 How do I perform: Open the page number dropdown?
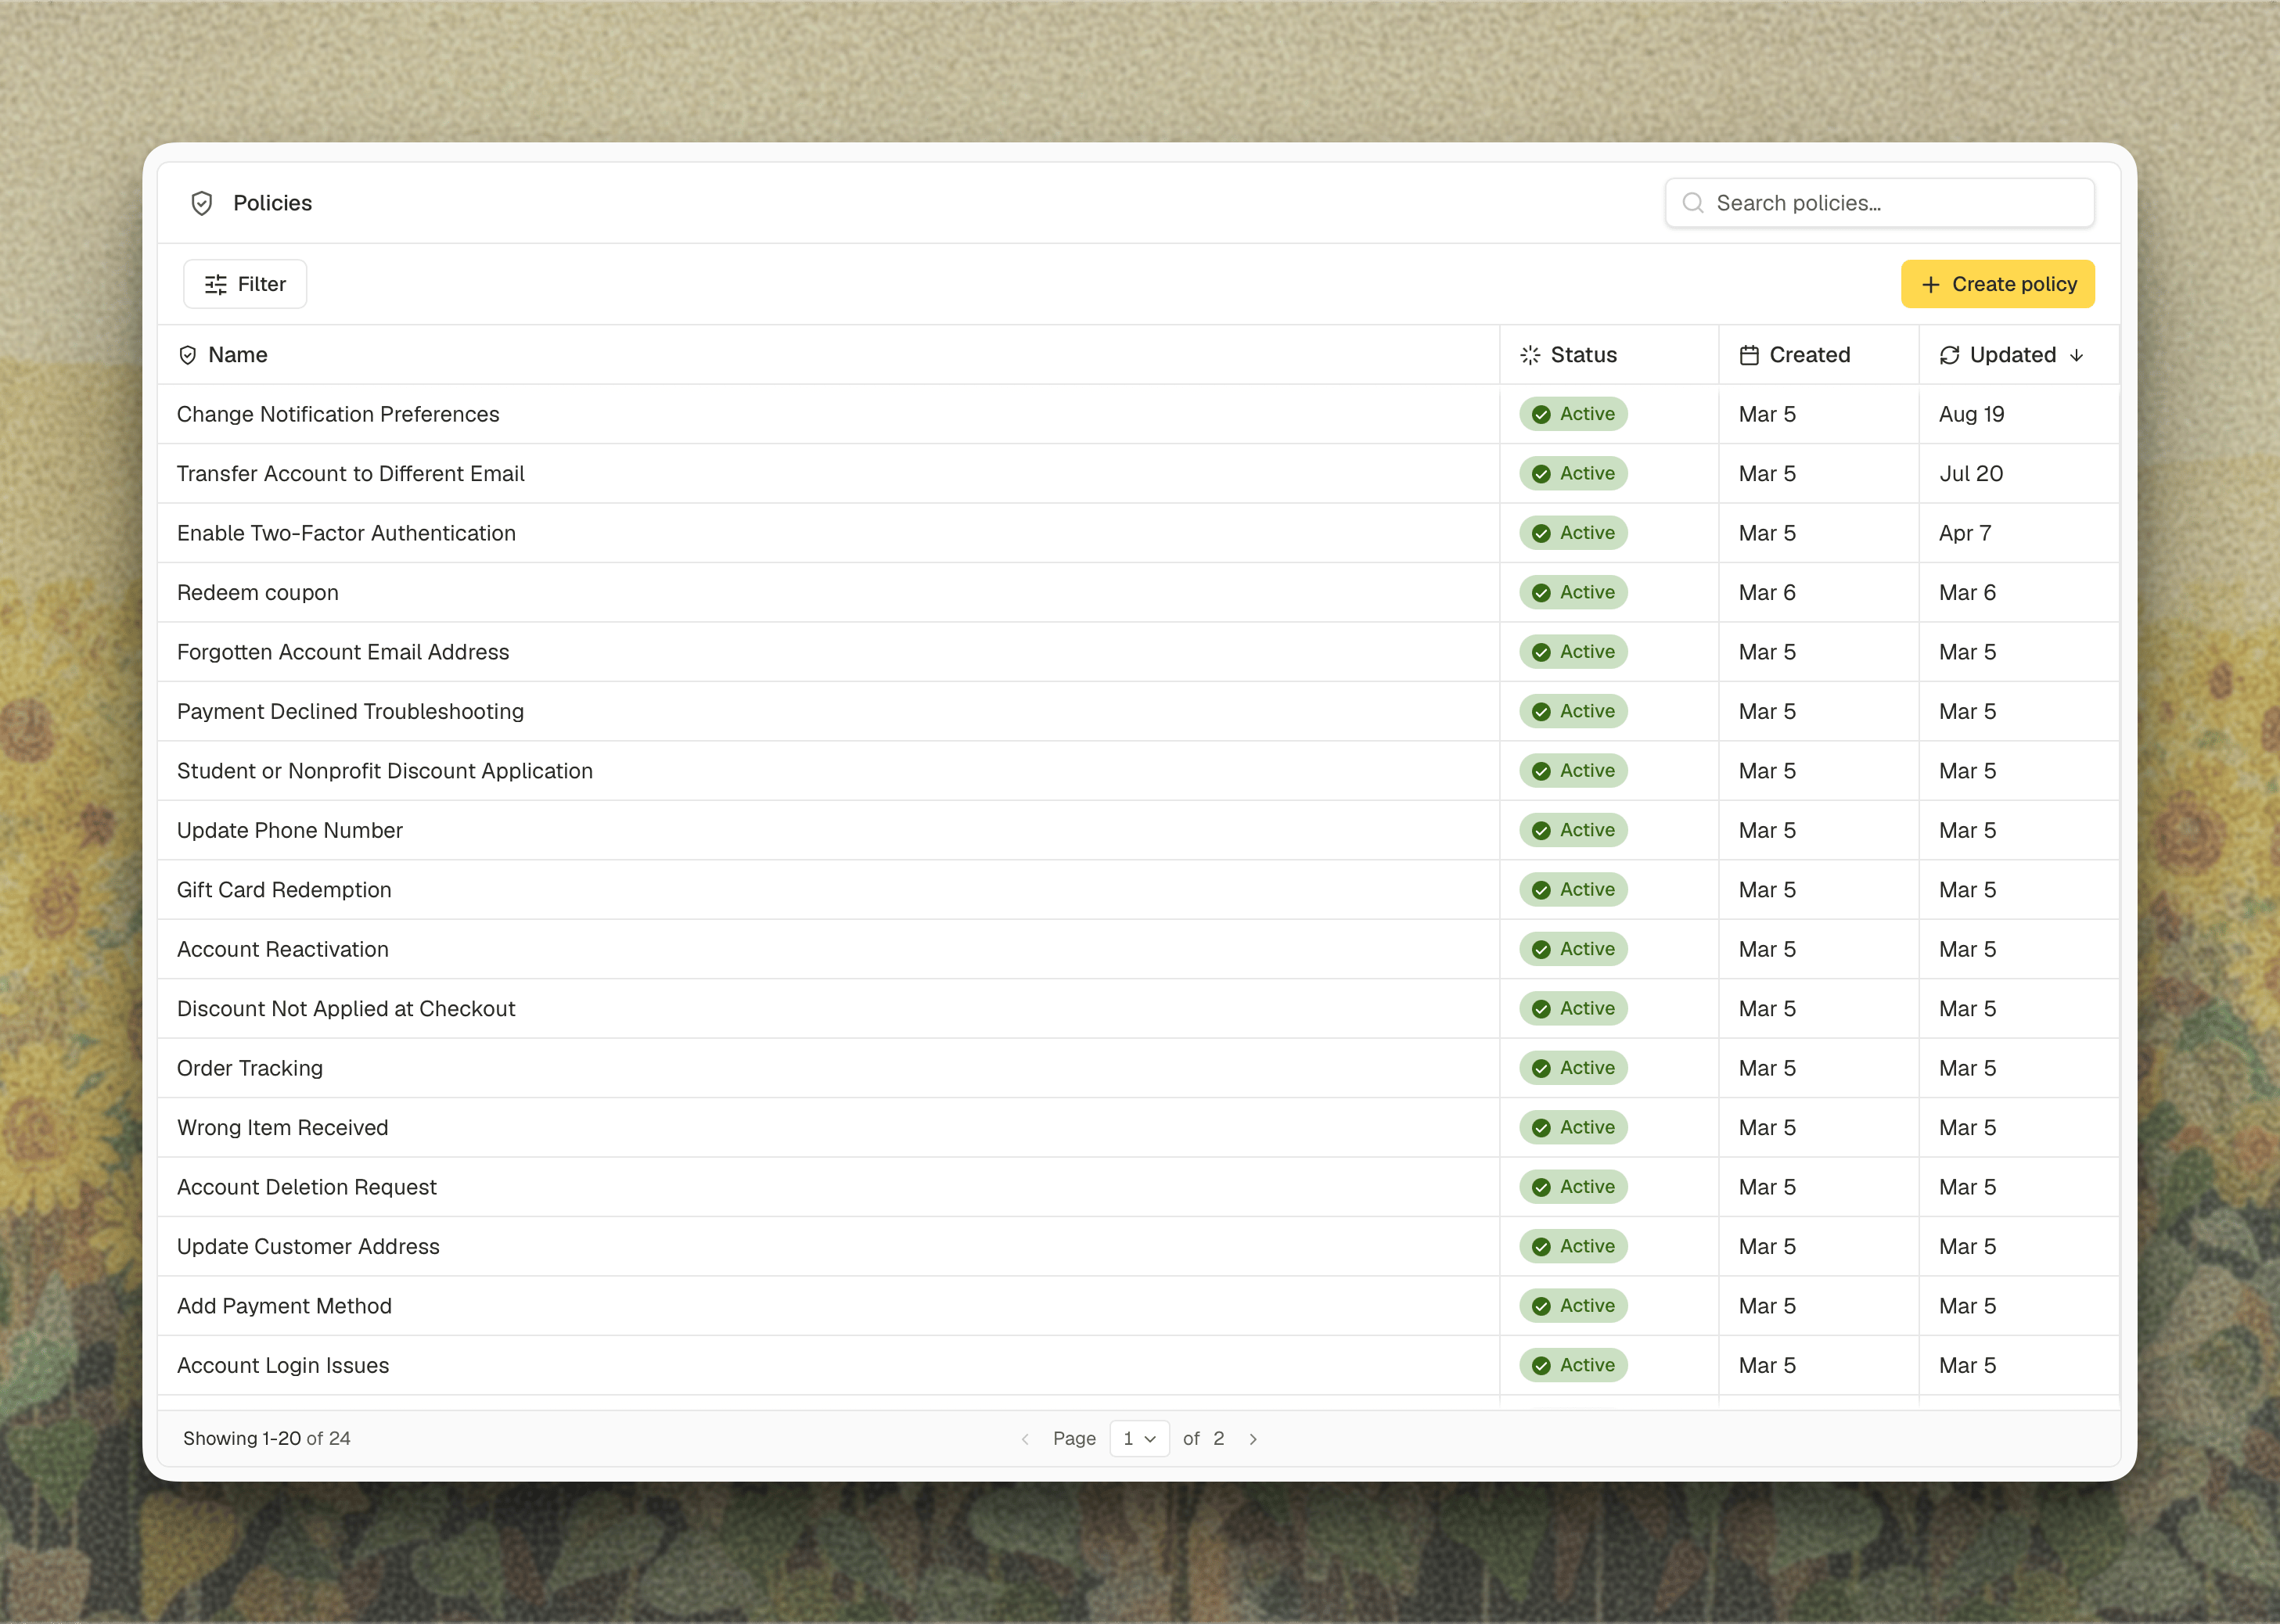[x=1139, y=1438]
